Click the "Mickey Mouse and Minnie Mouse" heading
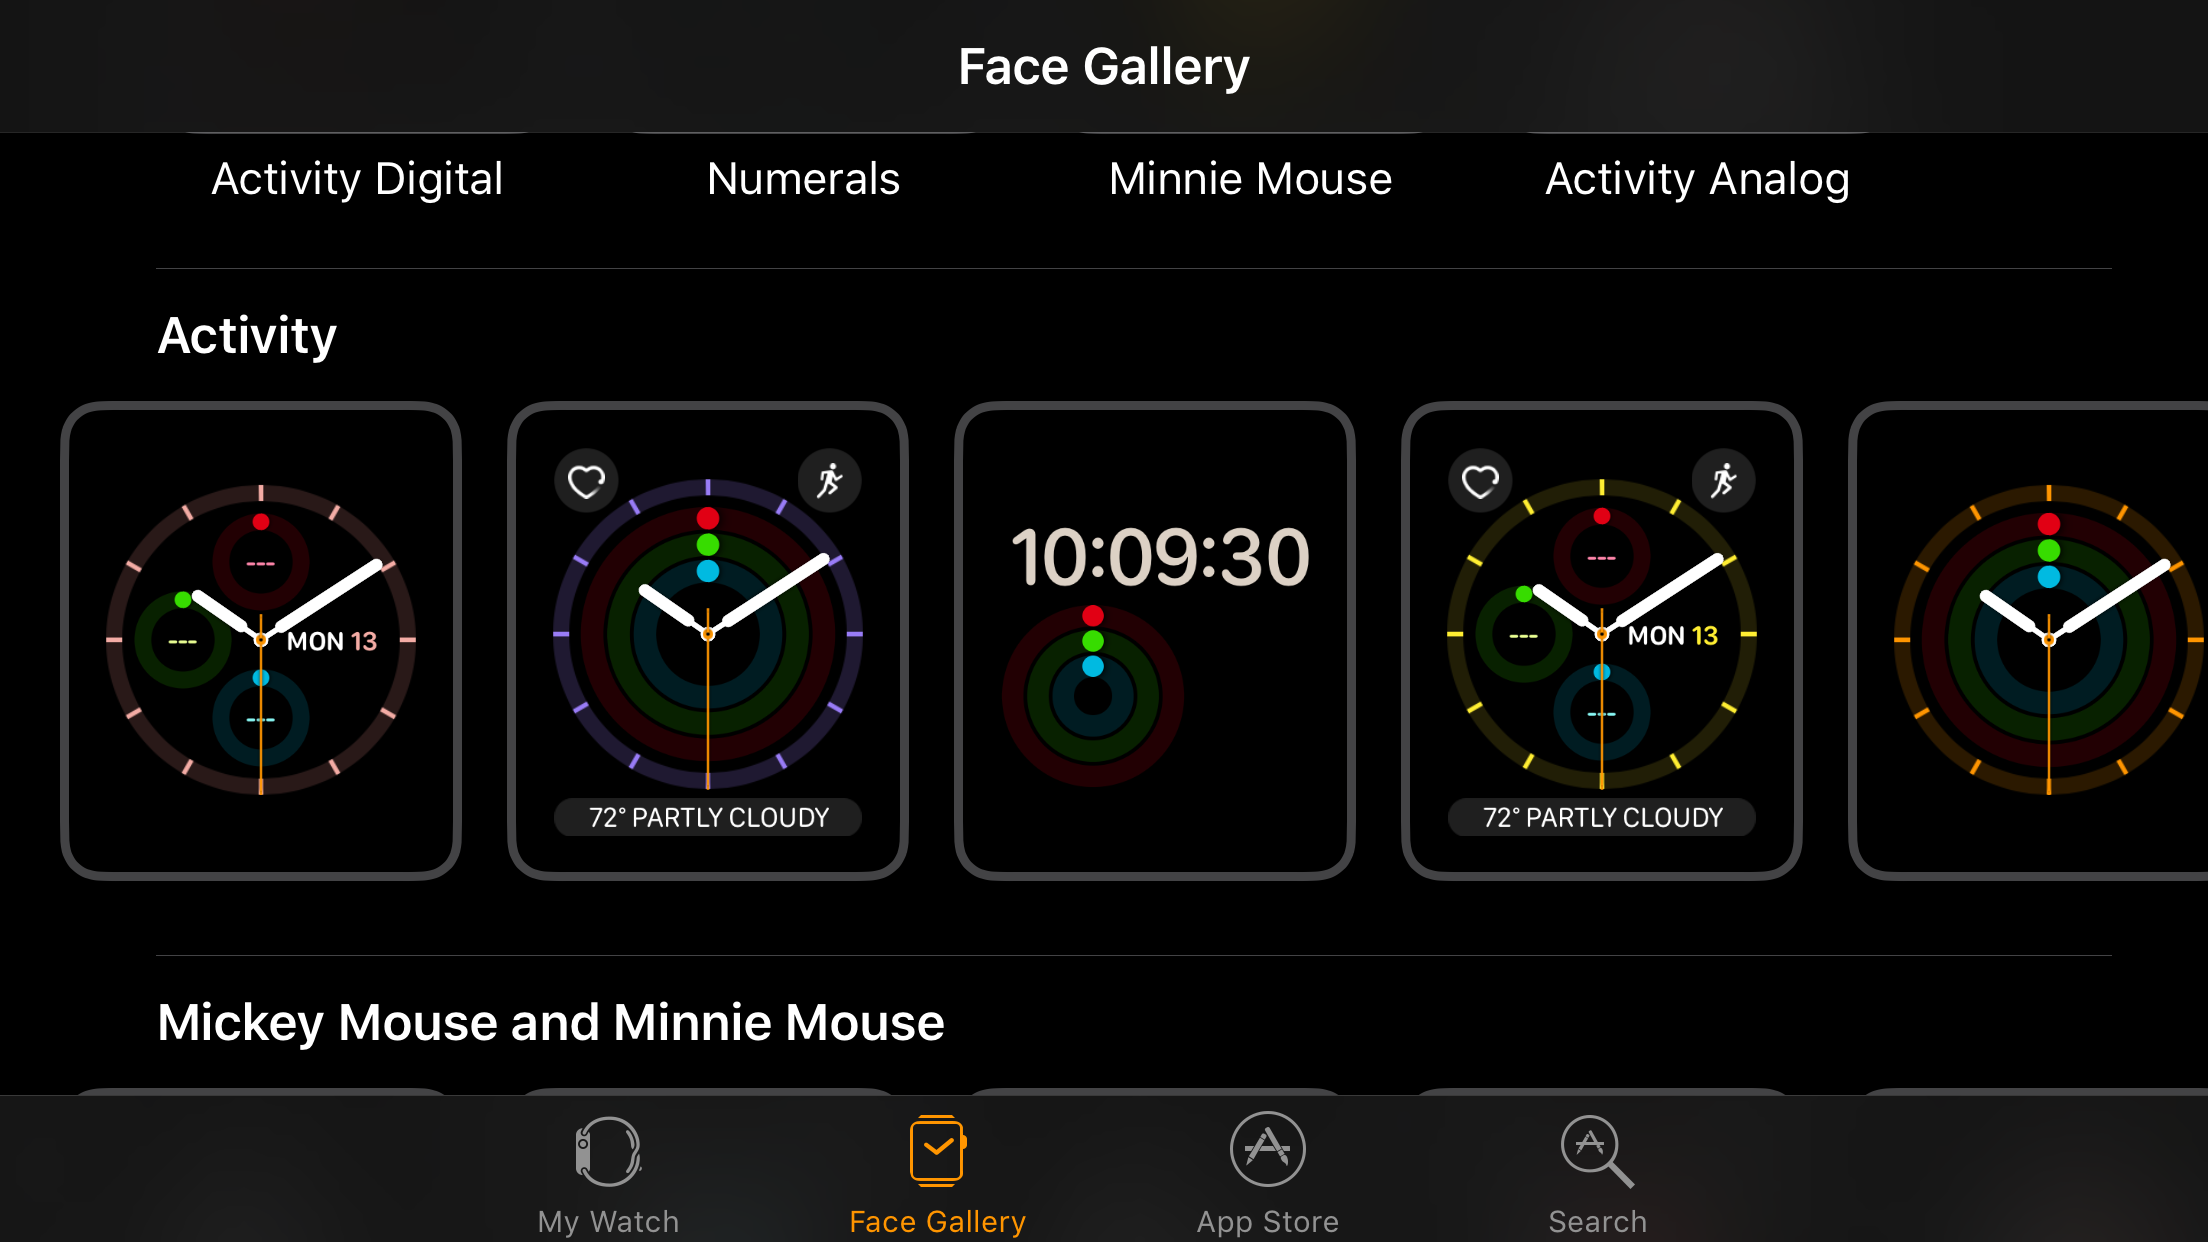The height and width of the screenshot is (1242, 2208). point(551,1022)
